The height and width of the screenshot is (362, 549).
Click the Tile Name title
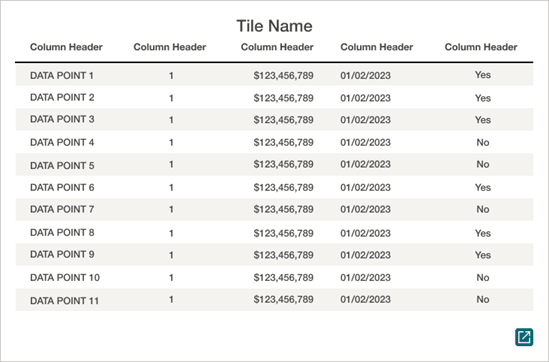pyautogui.click(x=274, y=26)
